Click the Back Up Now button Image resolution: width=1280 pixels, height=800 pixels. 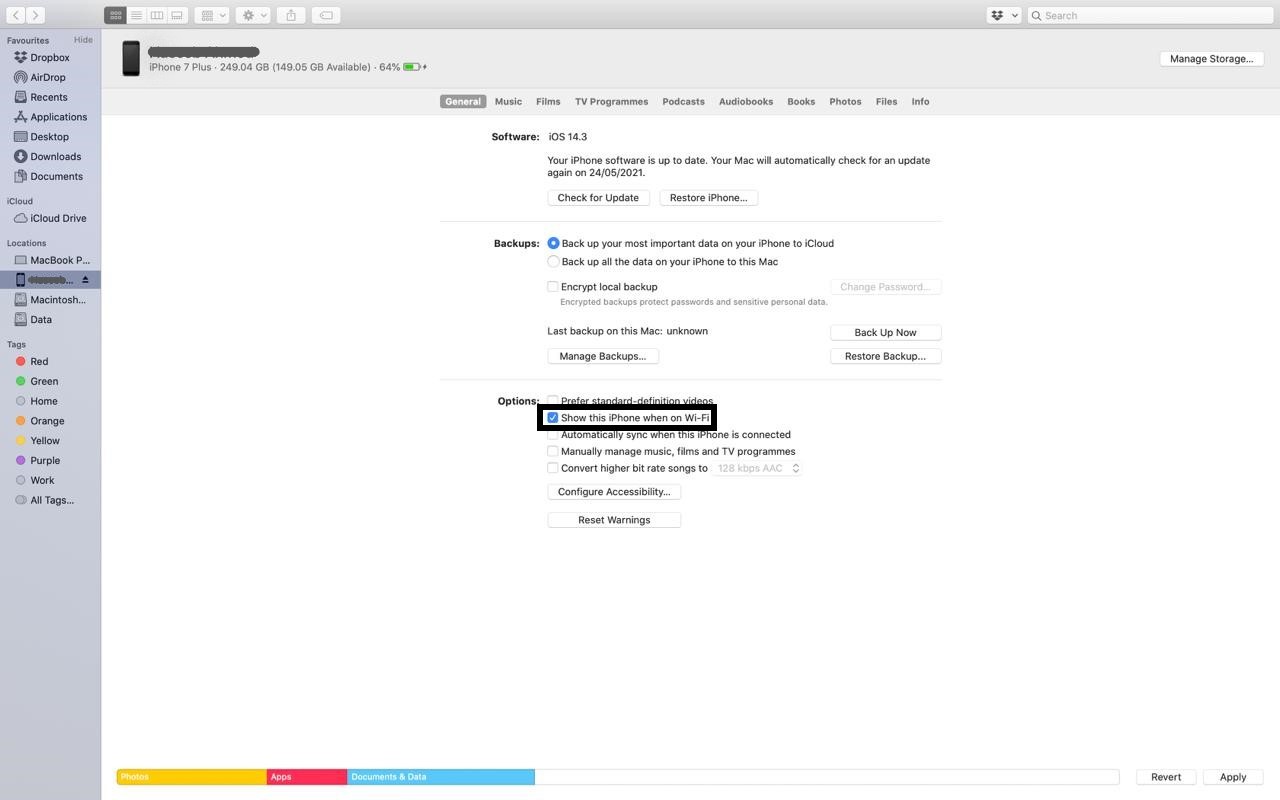(884, 332)
